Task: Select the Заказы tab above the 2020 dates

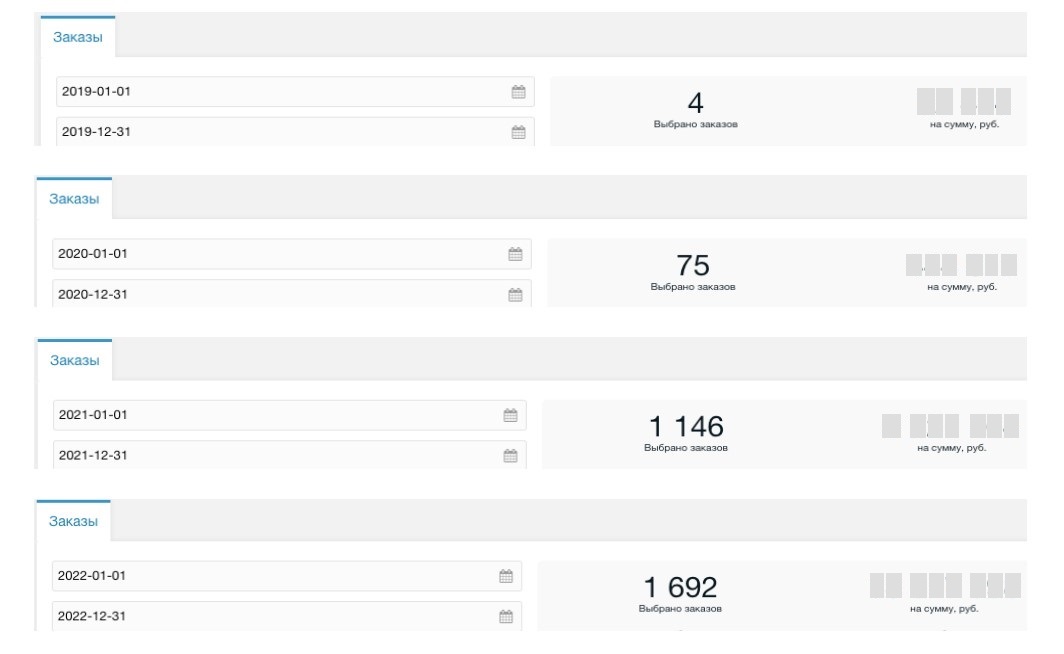Action: [75, 199]
